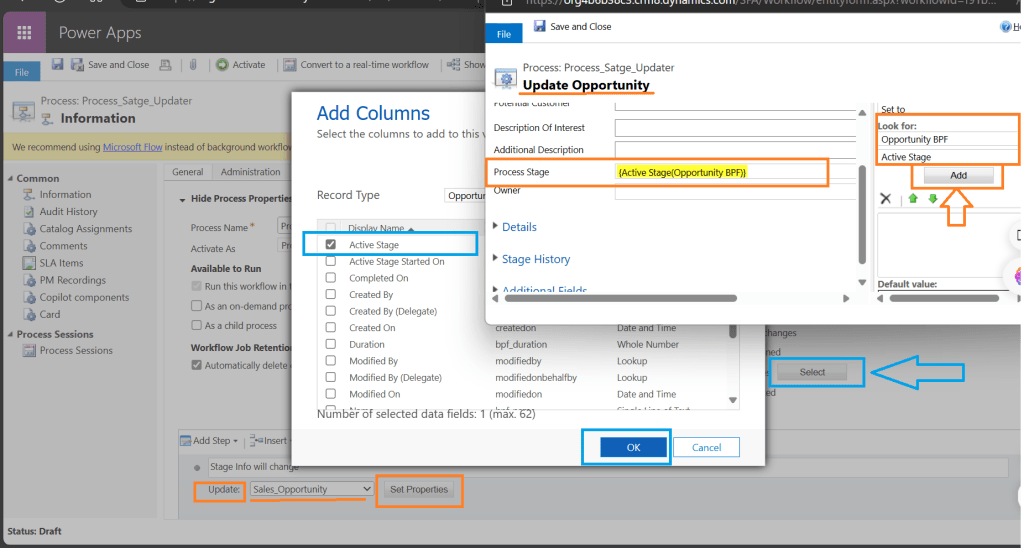
Task: Open the Active Stage field dropdown
Action: [x=948, y=157]
